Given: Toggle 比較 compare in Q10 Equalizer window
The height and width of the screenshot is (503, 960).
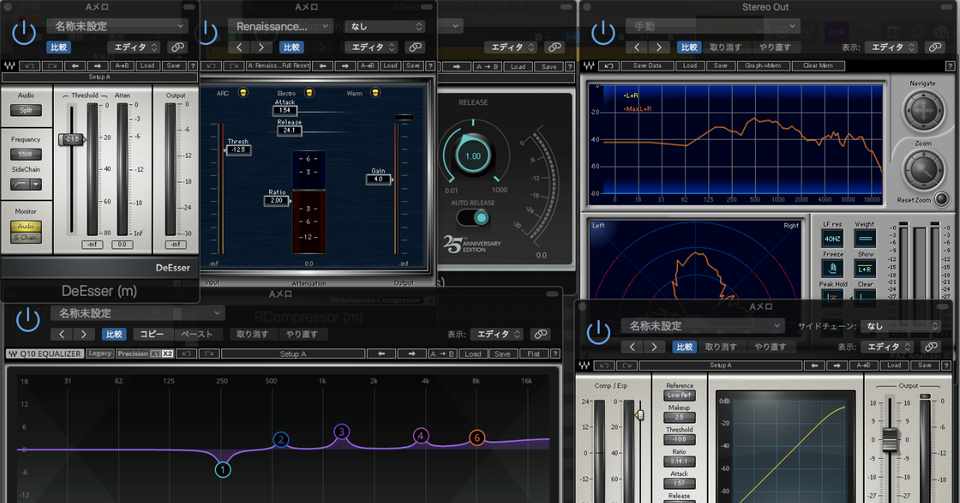Looking at the screenshot, I should [114, 334].
